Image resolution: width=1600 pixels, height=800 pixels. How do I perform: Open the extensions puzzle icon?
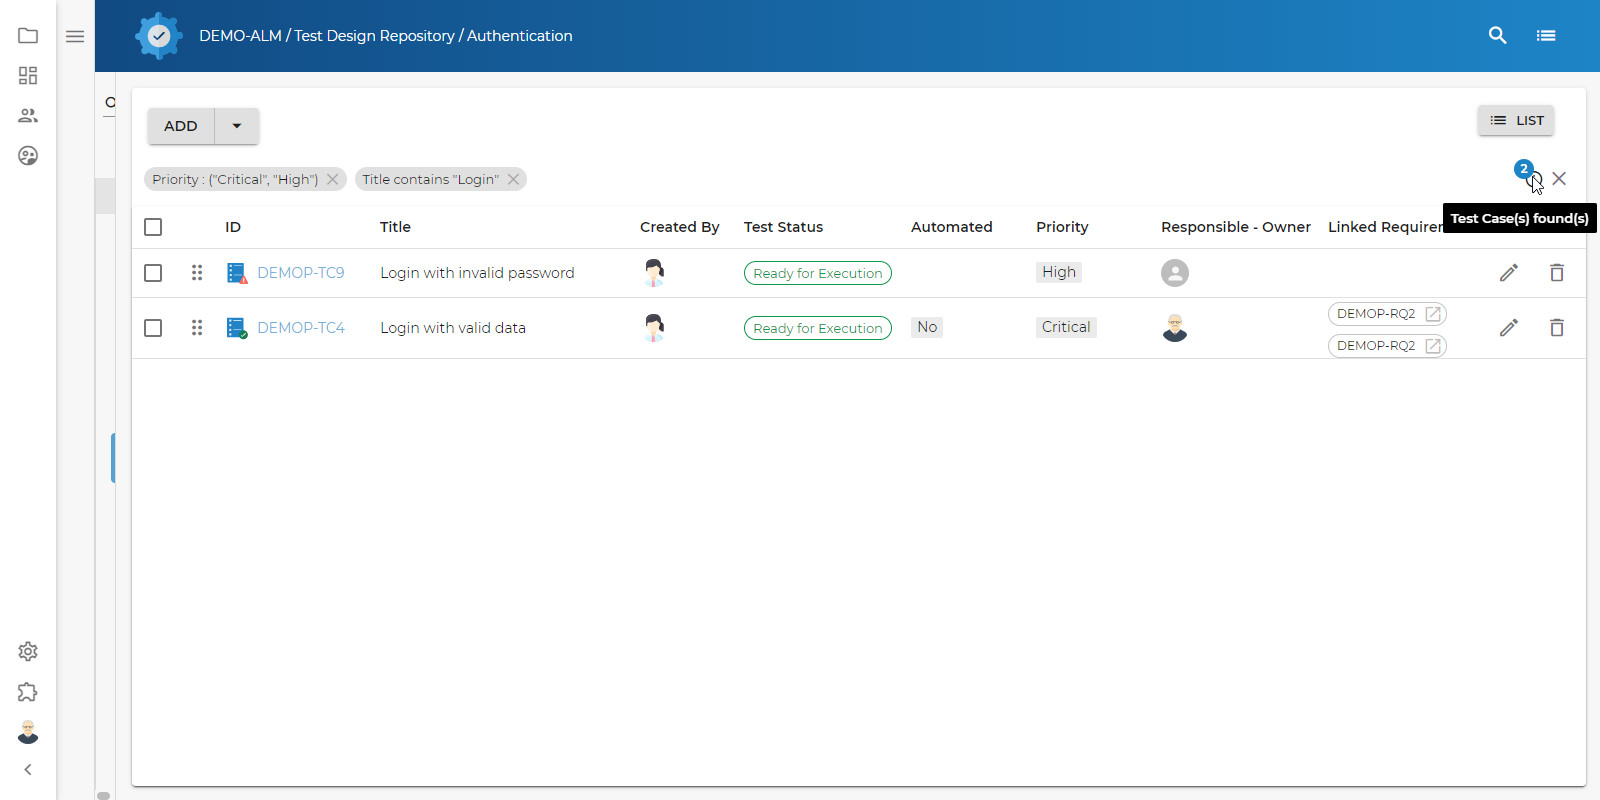[x=28, y=692]
